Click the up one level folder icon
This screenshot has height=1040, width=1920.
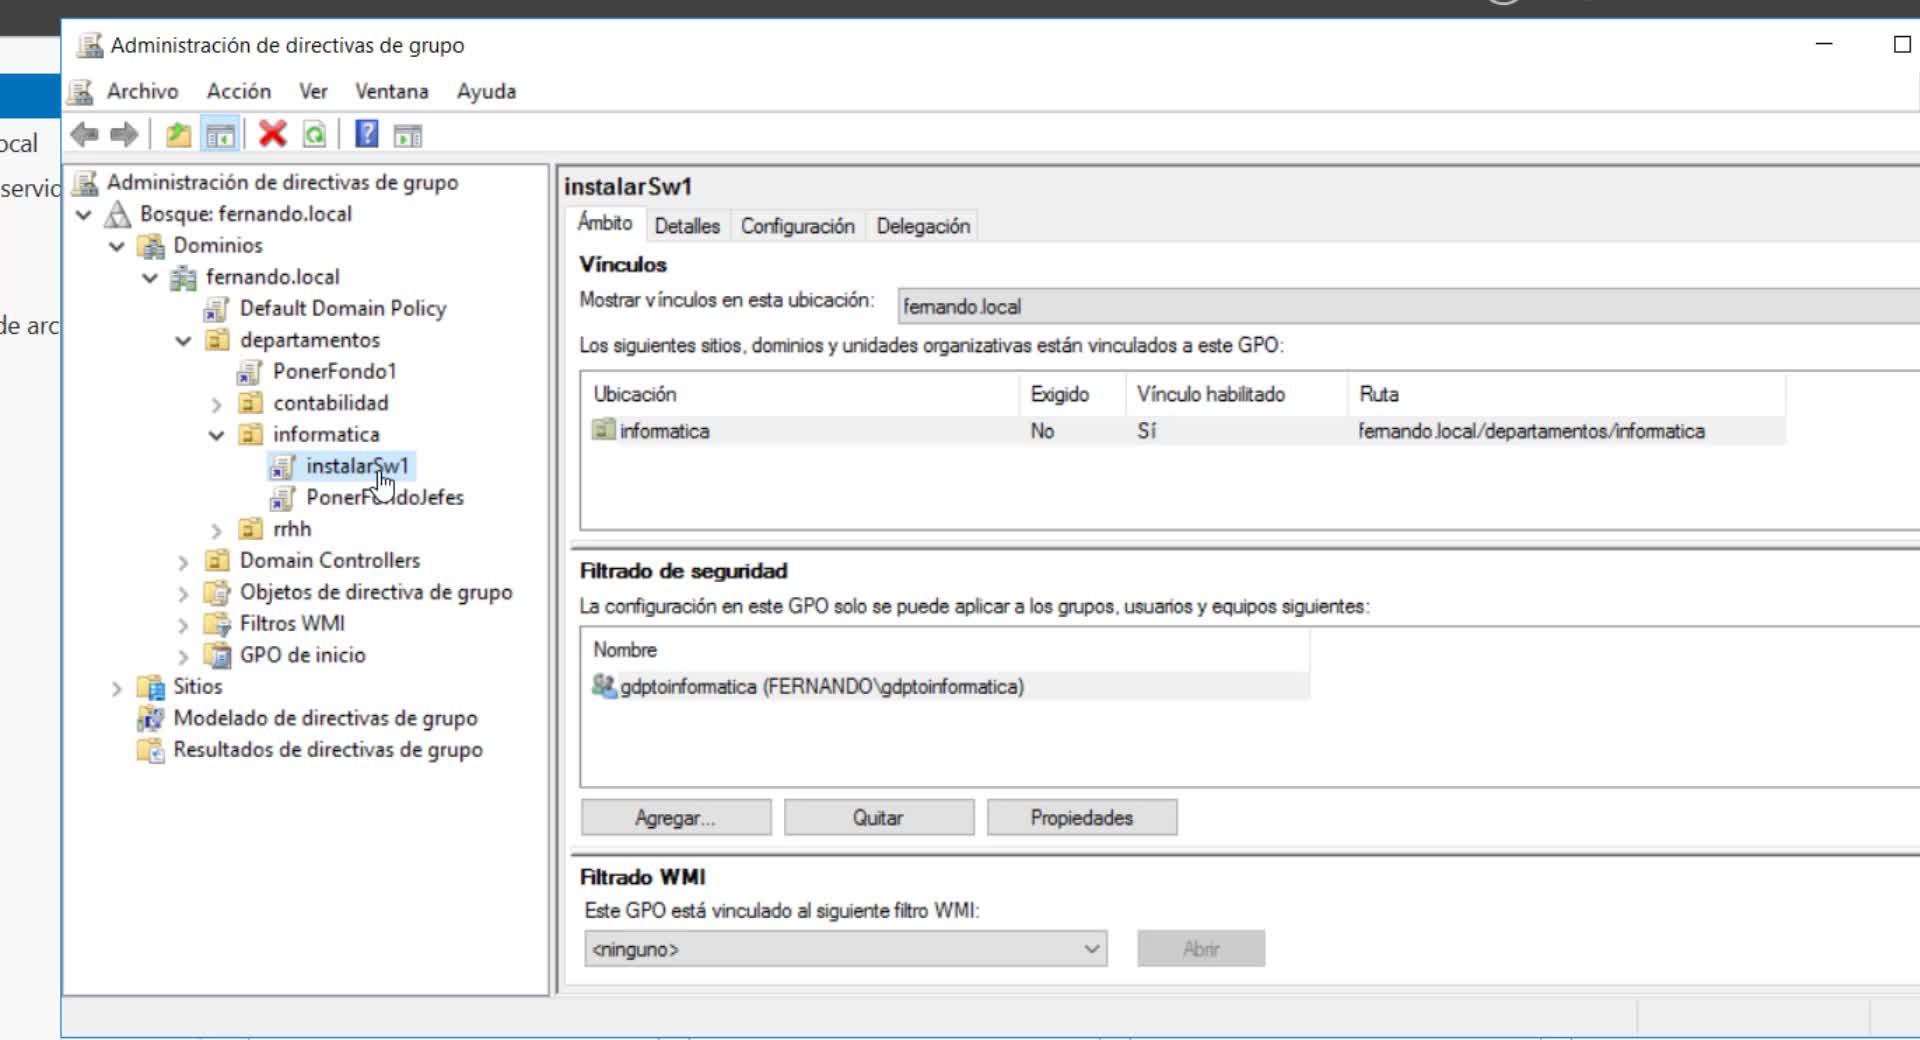pos(179,134)
